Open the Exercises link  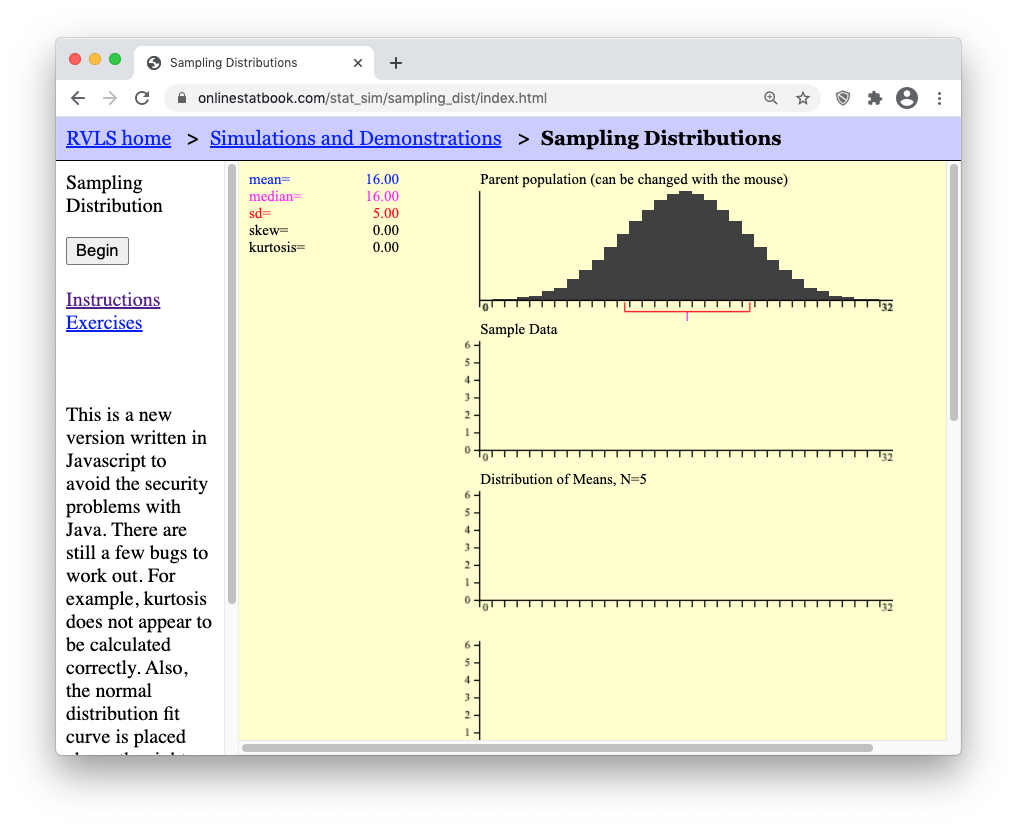click(x=104, y=323)
